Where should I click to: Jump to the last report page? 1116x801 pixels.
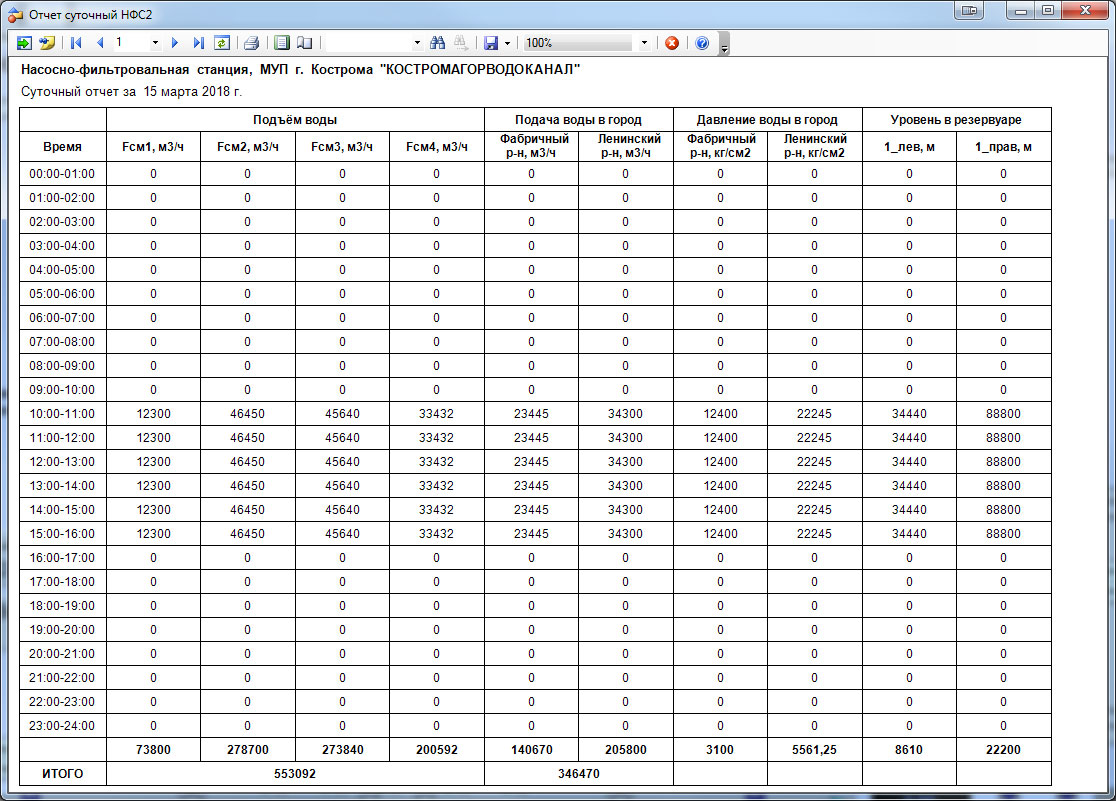coord(199,43)
